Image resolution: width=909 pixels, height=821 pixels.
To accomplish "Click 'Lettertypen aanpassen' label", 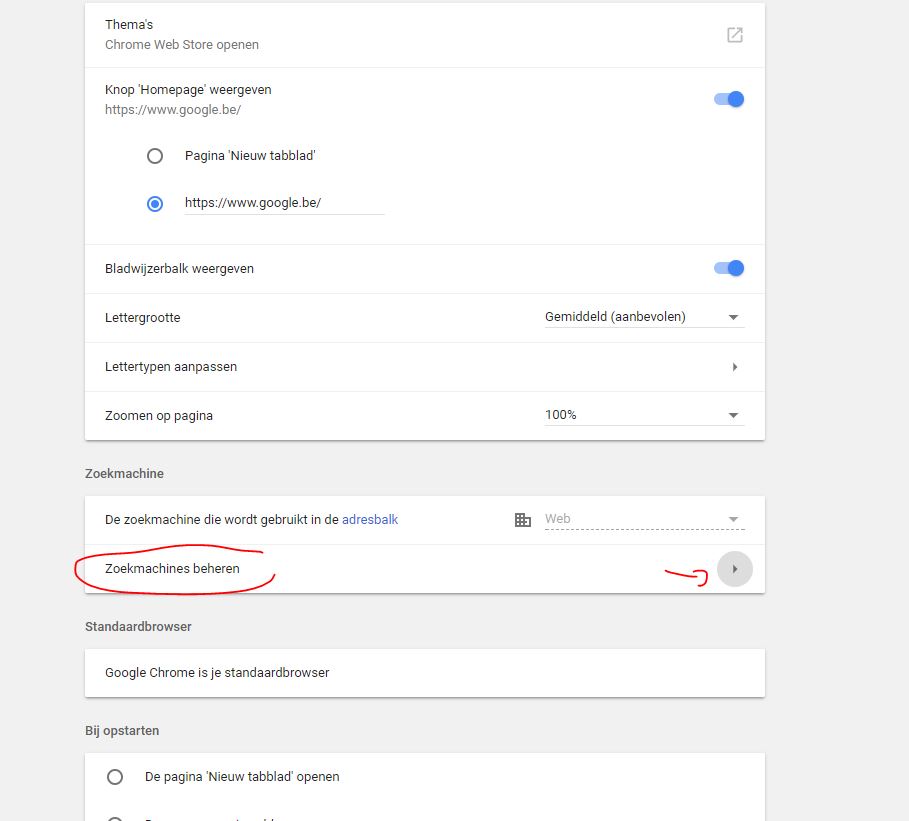I will [171, 366].
